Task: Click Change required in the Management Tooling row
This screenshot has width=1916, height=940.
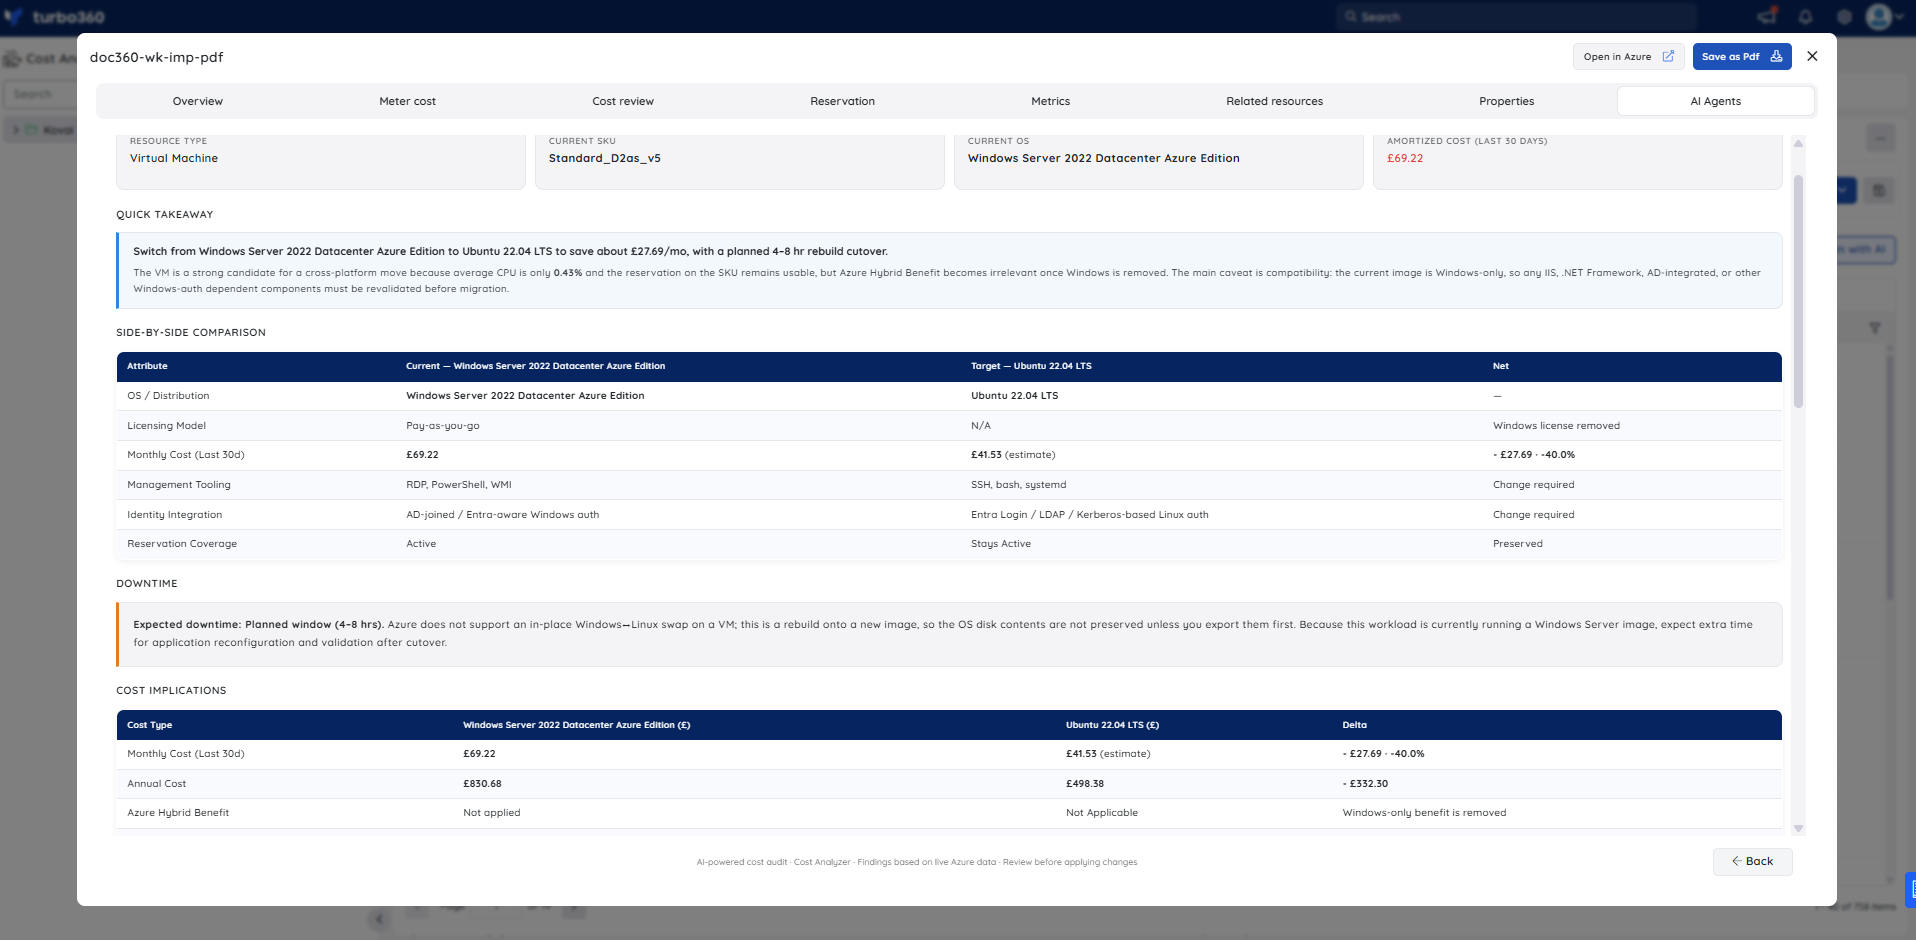Action: [1533, 485]
